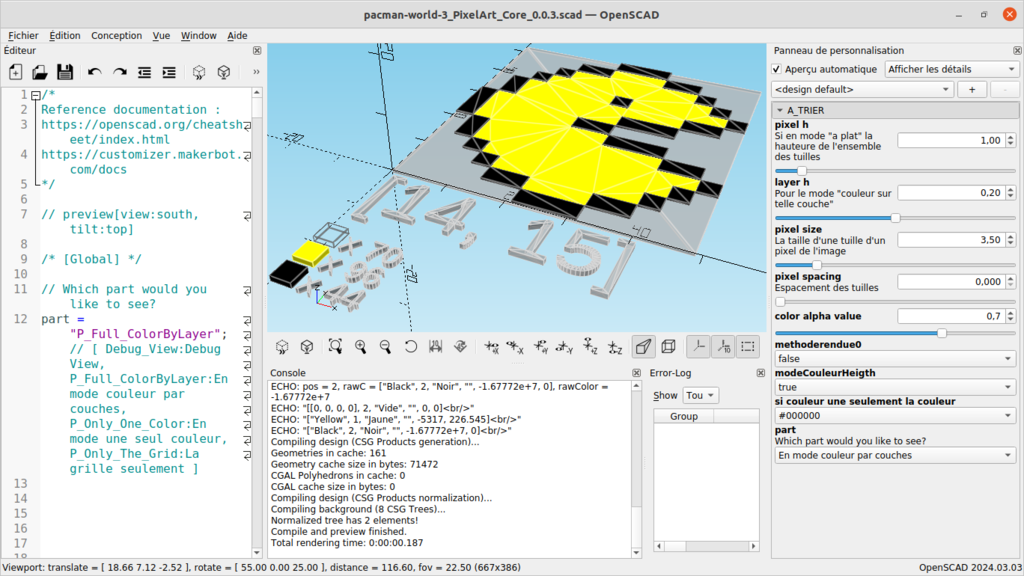
Task: Enable Orthogonal projection
Action: 668,347
